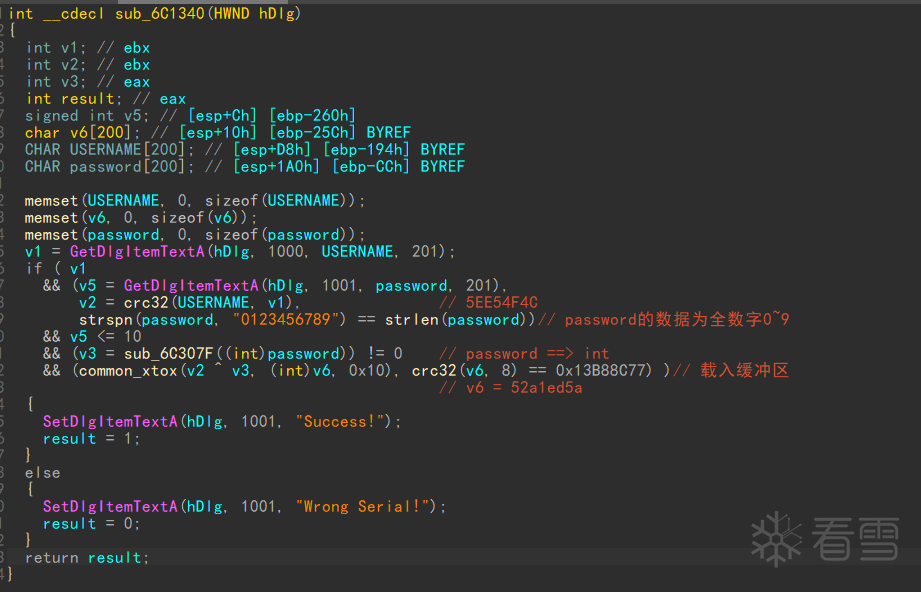Click crc32 in 'crc32(v6, 8)'
Viewport: 921px width, 592px height.
(x=434, y=371)
